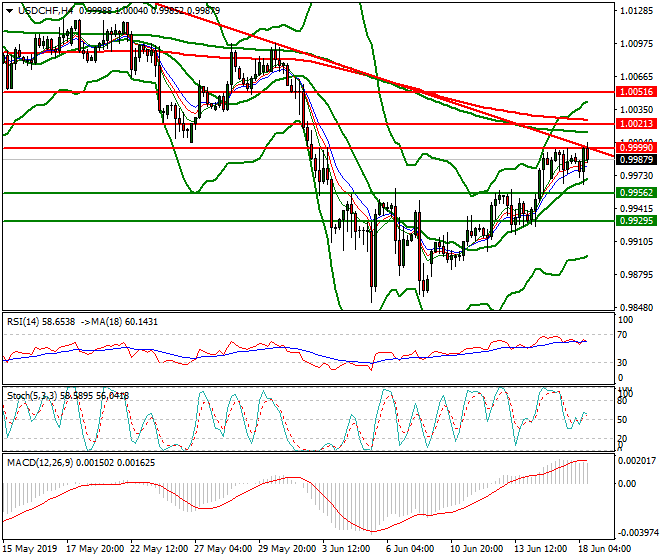Select the green 0.99562 support level label

pyautogui.click(x=636, y=192)
